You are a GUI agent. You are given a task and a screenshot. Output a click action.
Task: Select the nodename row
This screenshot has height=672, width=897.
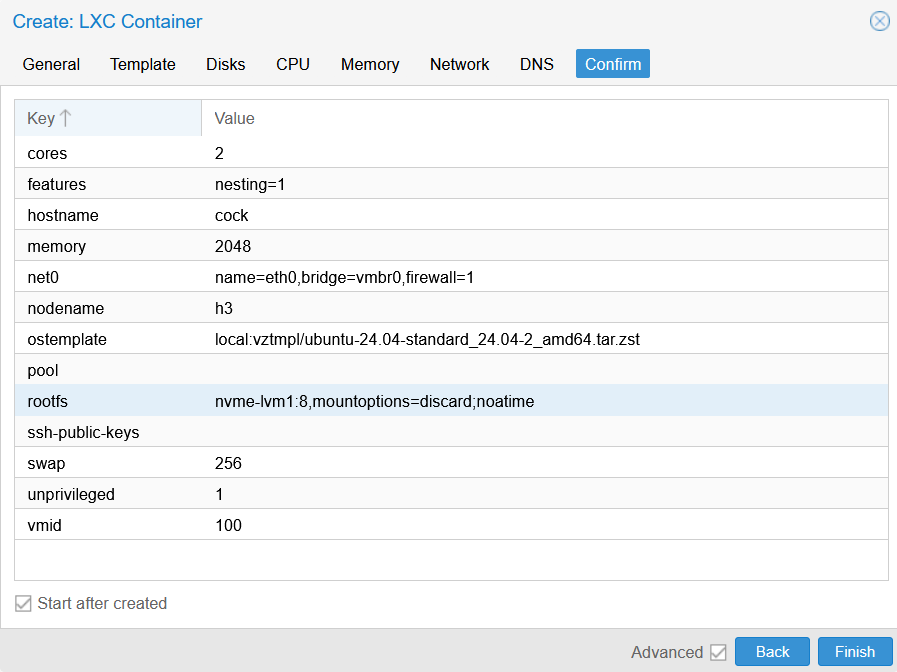pyautogui.click(x=451, y=308)
